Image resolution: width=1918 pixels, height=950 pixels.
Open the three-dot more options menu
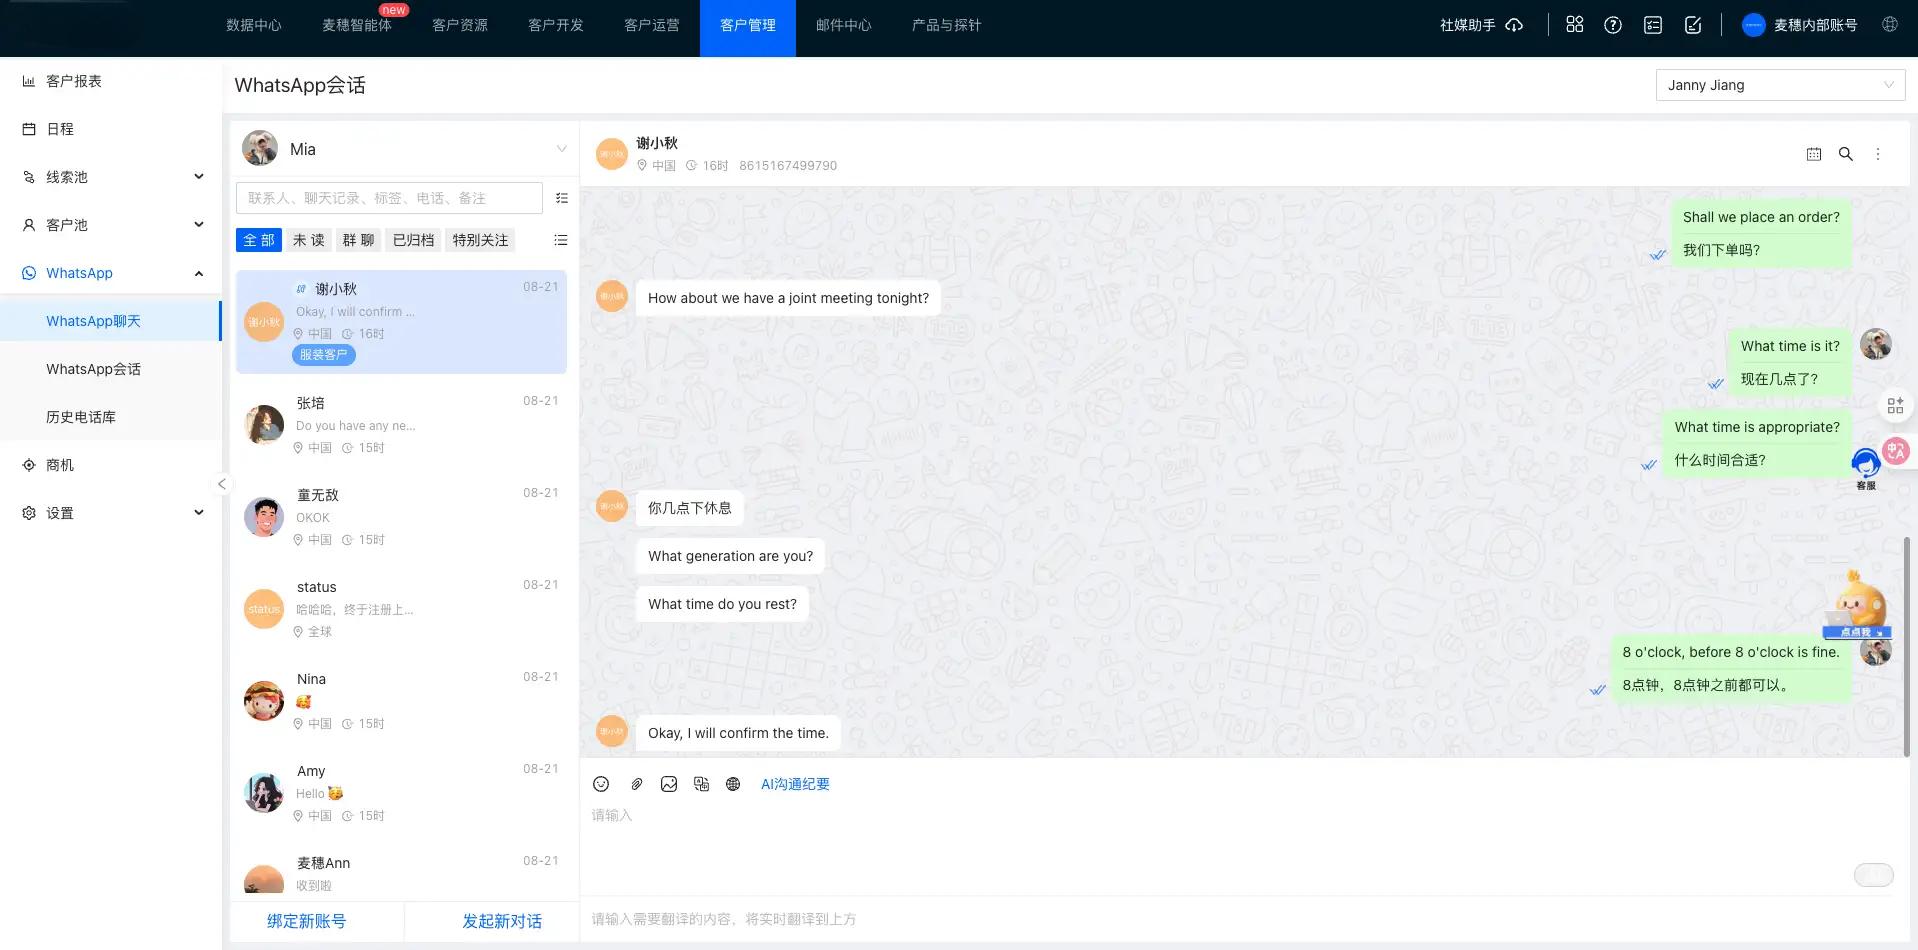tap(1878, 154)
